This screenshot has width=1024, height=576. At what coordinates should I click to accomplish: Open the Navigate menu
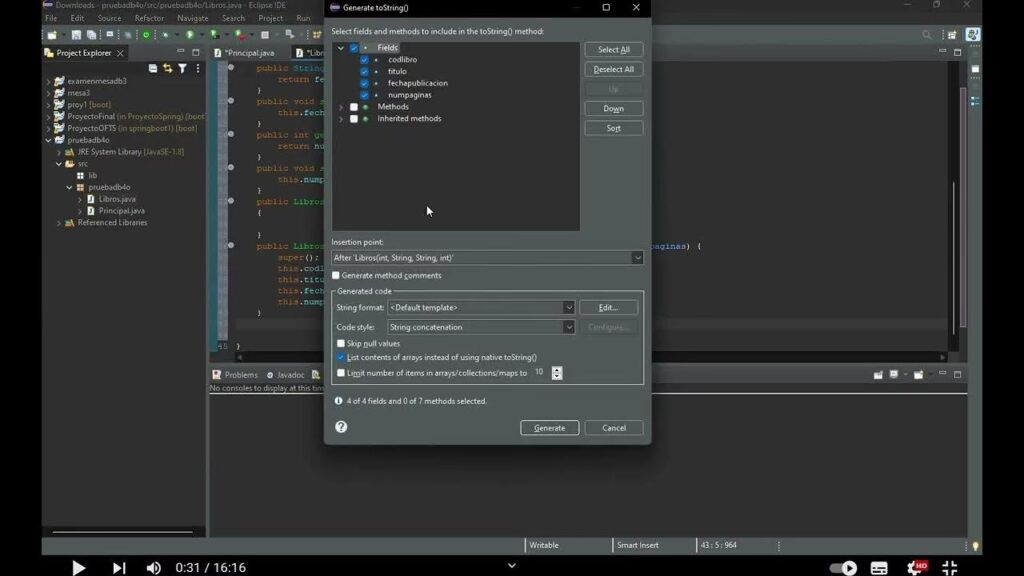pyautogui.click(x=192, y=18)
